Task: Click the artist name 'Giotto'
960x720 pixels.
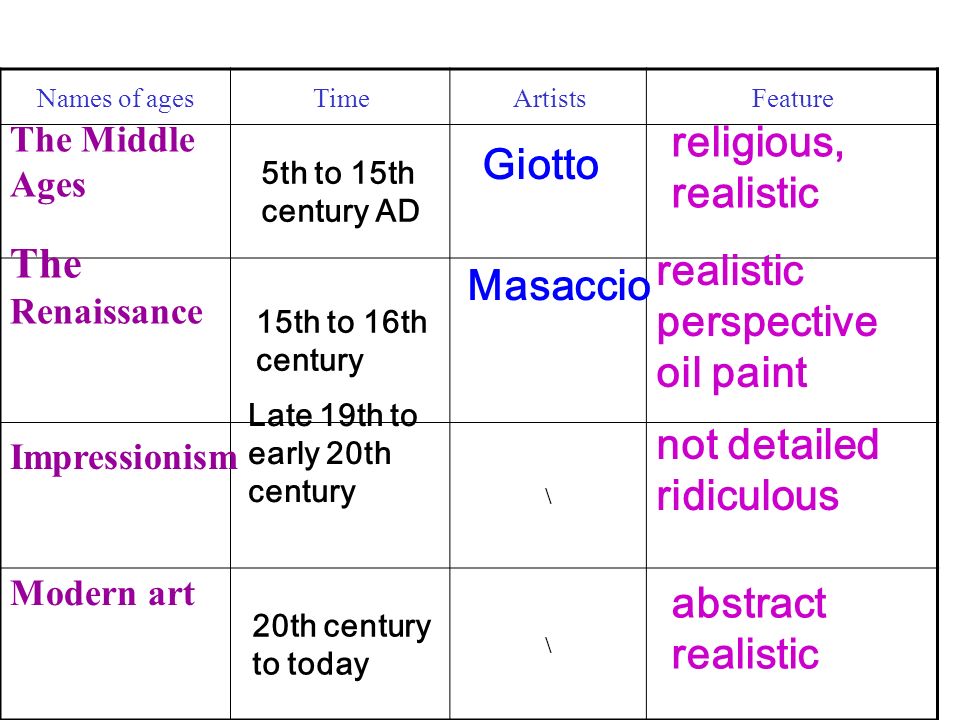Action: (541, 164)
